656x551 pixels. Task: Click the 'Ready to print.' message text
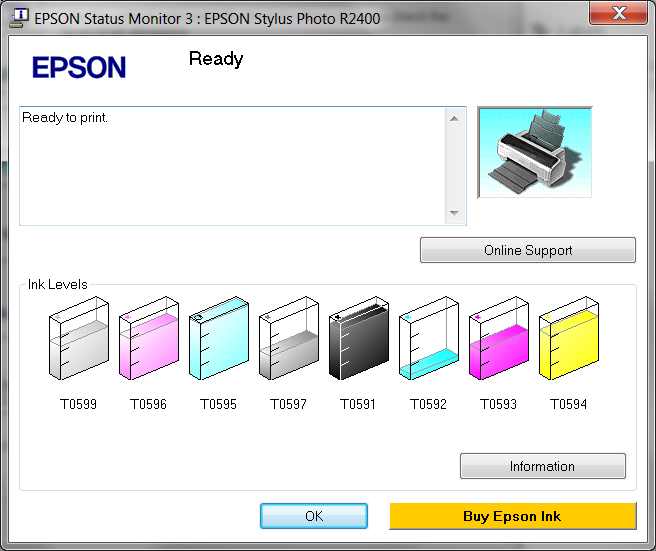(65, 118)
